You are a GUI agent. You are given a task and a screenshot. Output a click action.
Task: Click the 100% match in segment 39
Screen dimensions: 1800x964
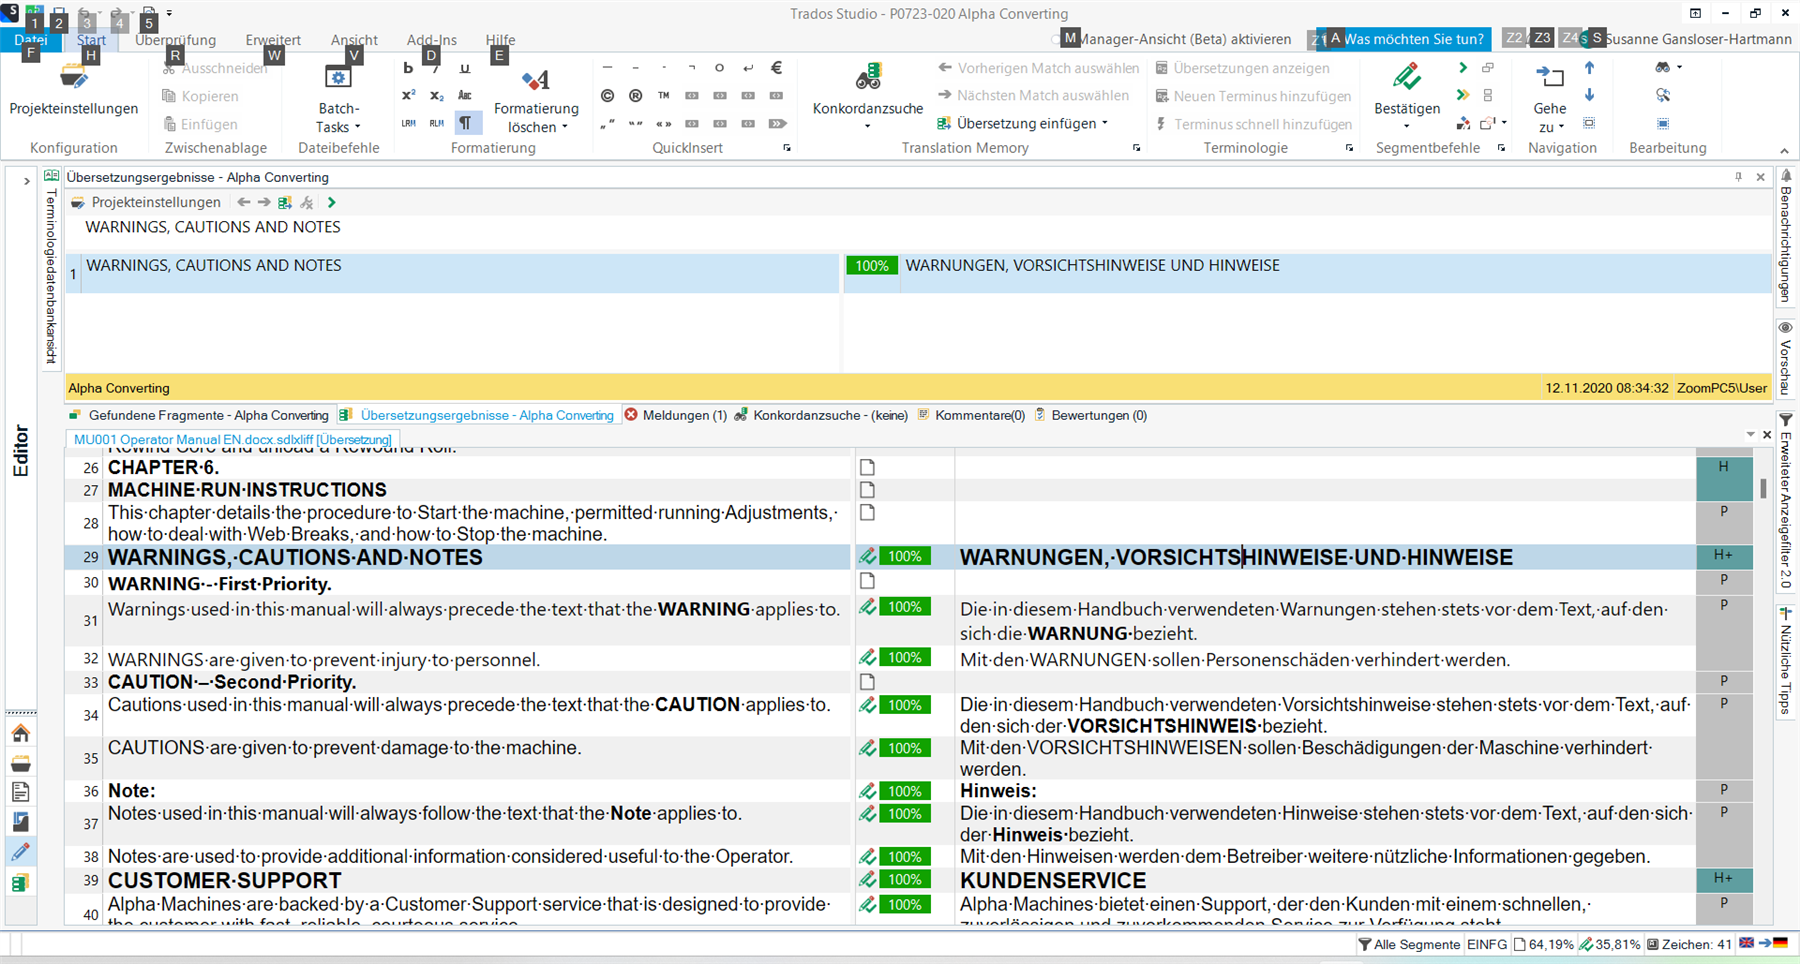(x=905, y=880)
